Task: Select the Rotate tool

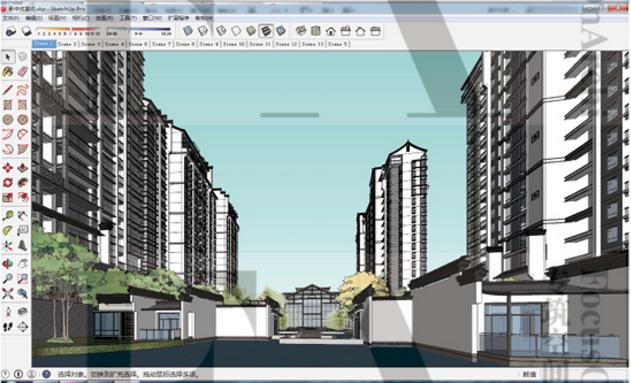Action: 8,182
